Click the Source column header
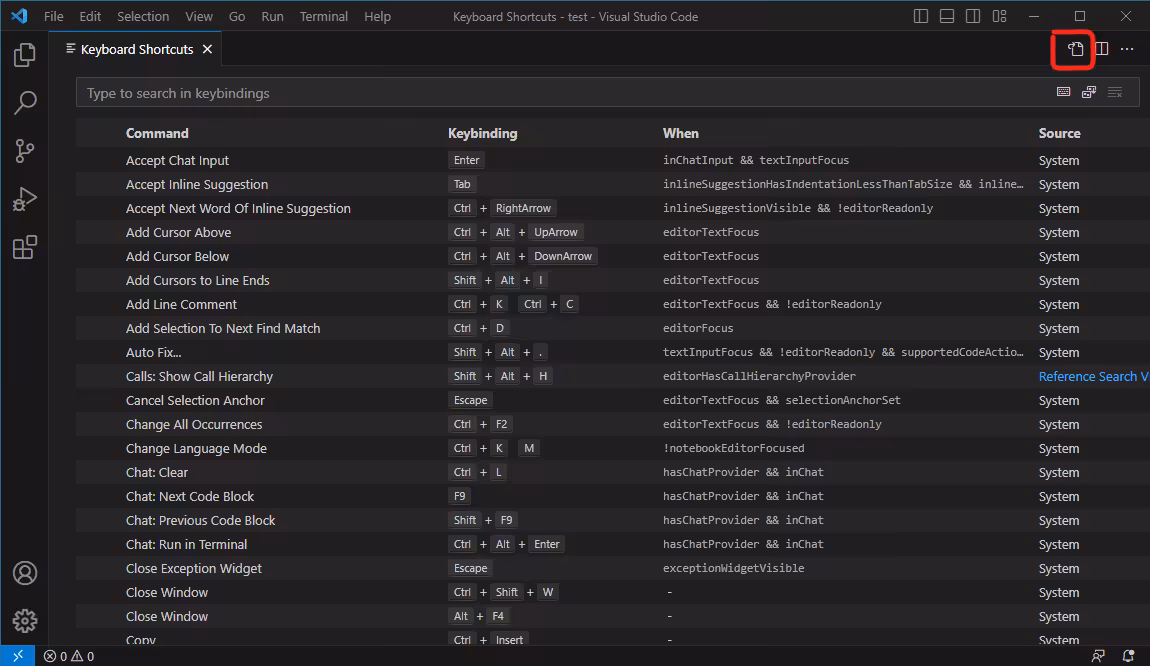1150x666 pixels. tap(1059, 133)
